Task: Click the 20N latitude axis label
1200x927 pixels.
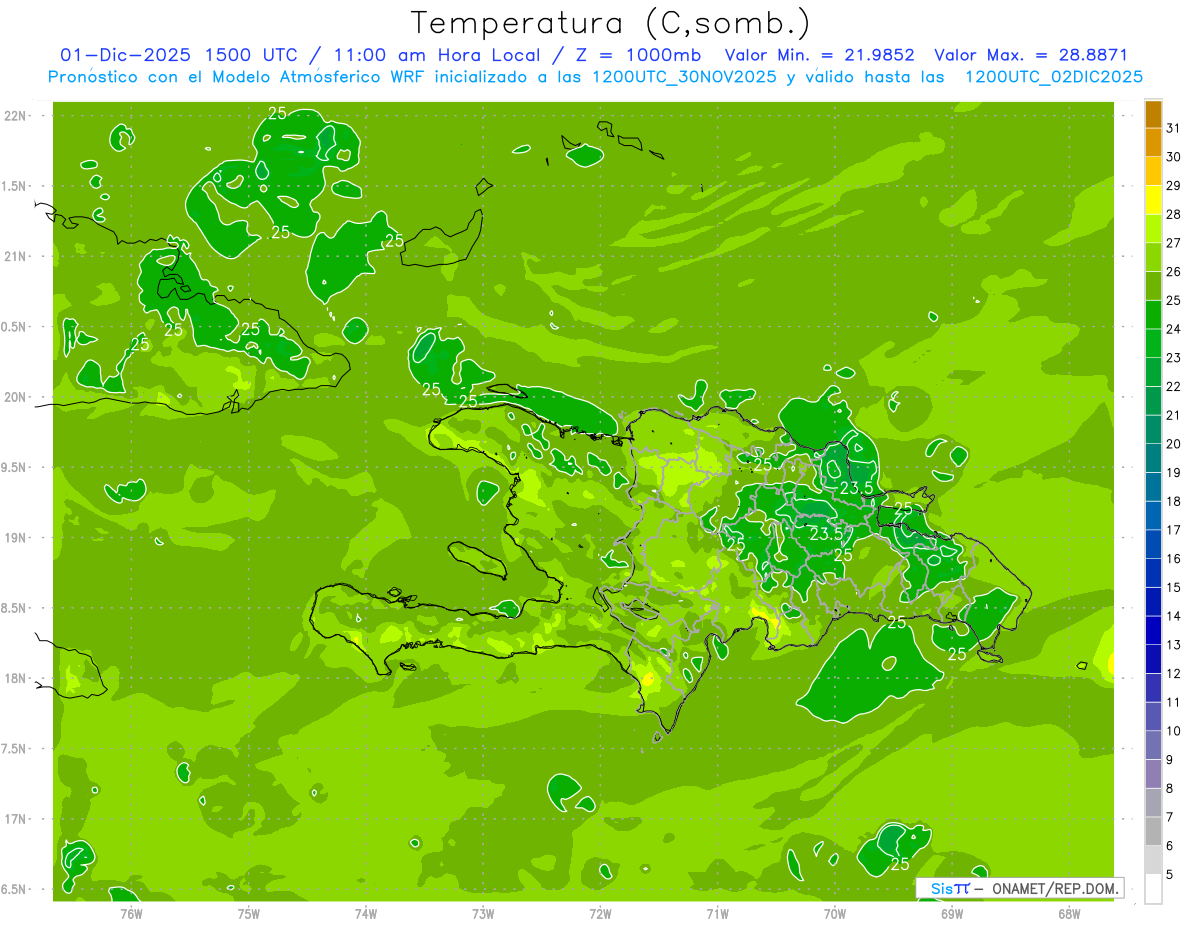Action: (16, 397)
